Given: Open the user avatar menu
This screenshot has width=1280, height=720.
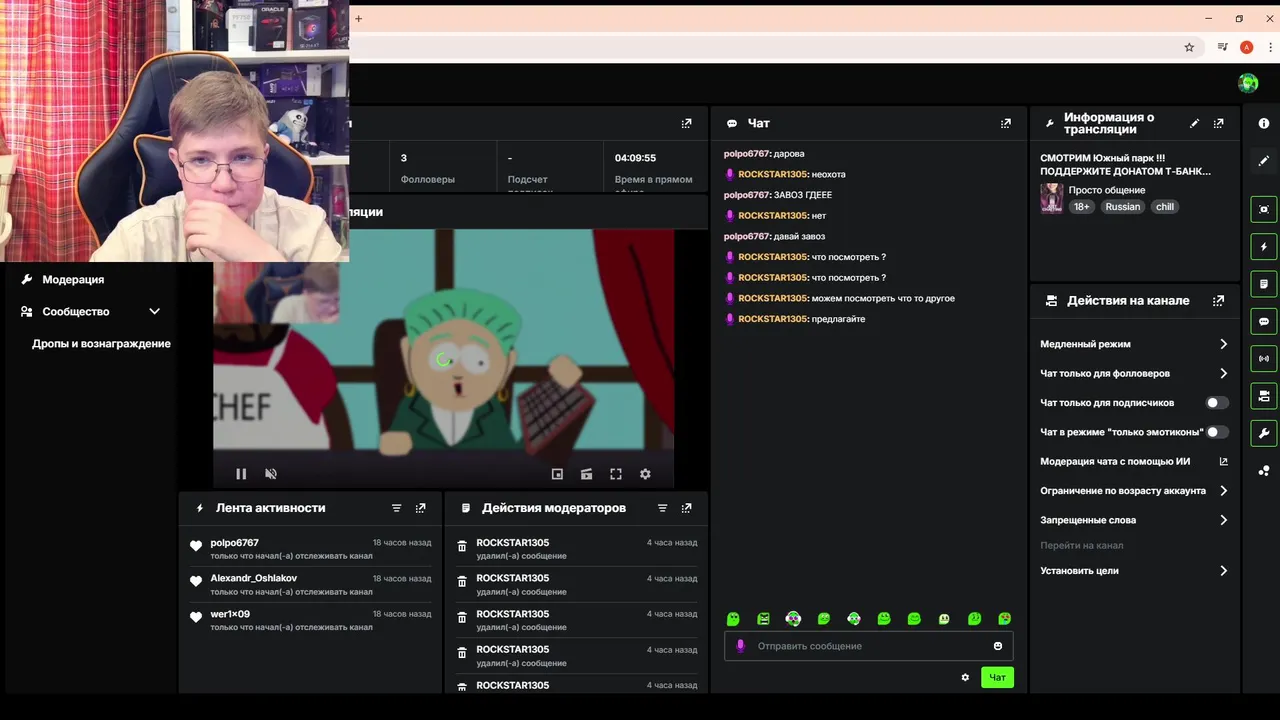Looking at the screenshot, I should [1248, 83].
